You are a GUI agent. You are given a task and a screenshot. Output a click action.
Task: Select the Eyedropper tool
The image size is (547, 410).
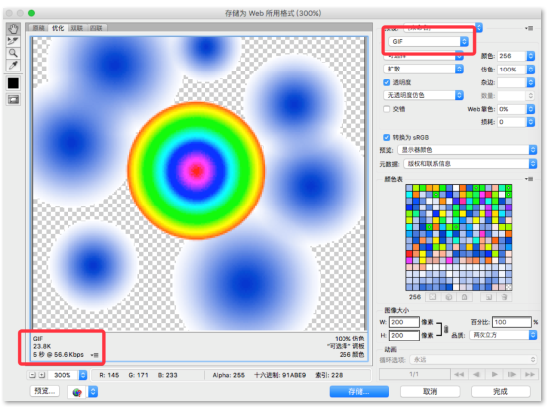click(x=13, y=65)
